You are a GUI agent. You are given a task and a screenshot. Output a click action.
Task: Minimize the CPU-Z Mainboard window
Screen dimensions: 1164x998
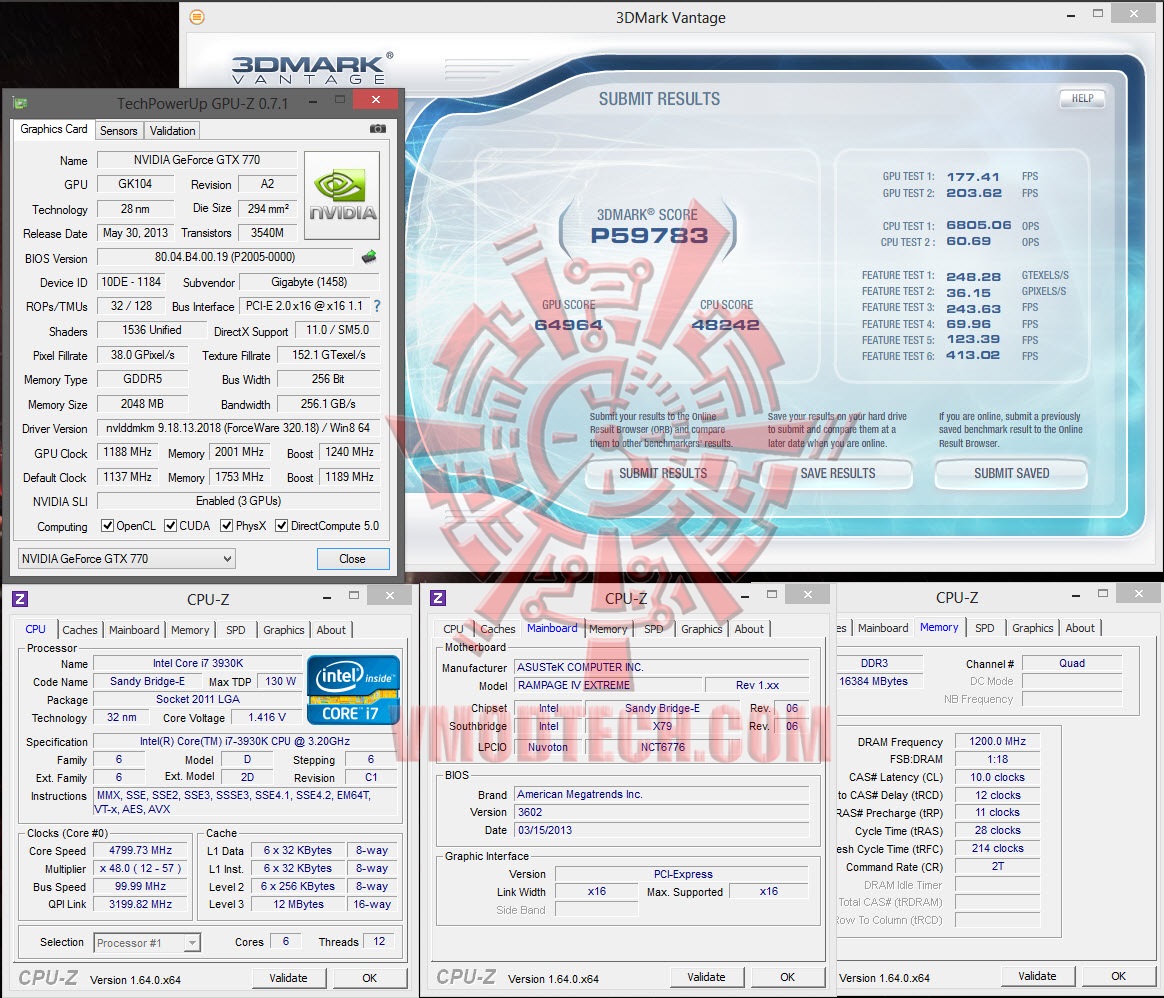click(x=745, y=596)
